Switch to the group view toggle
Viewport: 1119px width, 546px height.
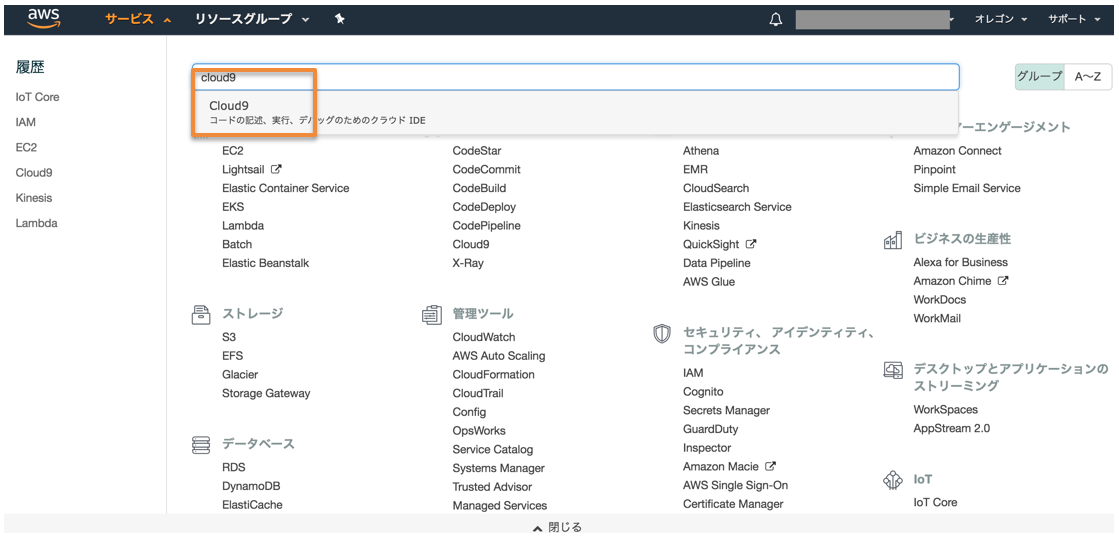(x=1040, y=76)
